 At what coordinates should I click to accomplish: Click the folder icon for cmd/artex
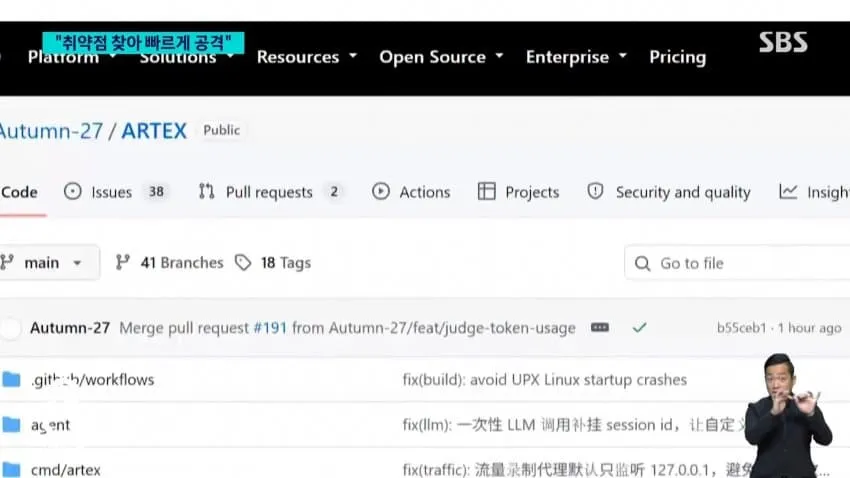click(x=11, y=469)
